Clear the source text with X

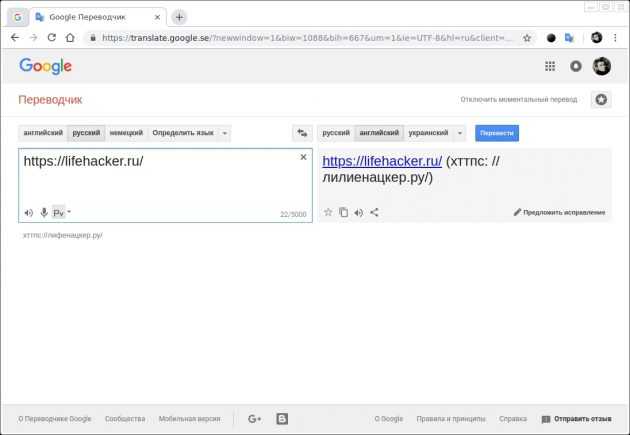303,157
